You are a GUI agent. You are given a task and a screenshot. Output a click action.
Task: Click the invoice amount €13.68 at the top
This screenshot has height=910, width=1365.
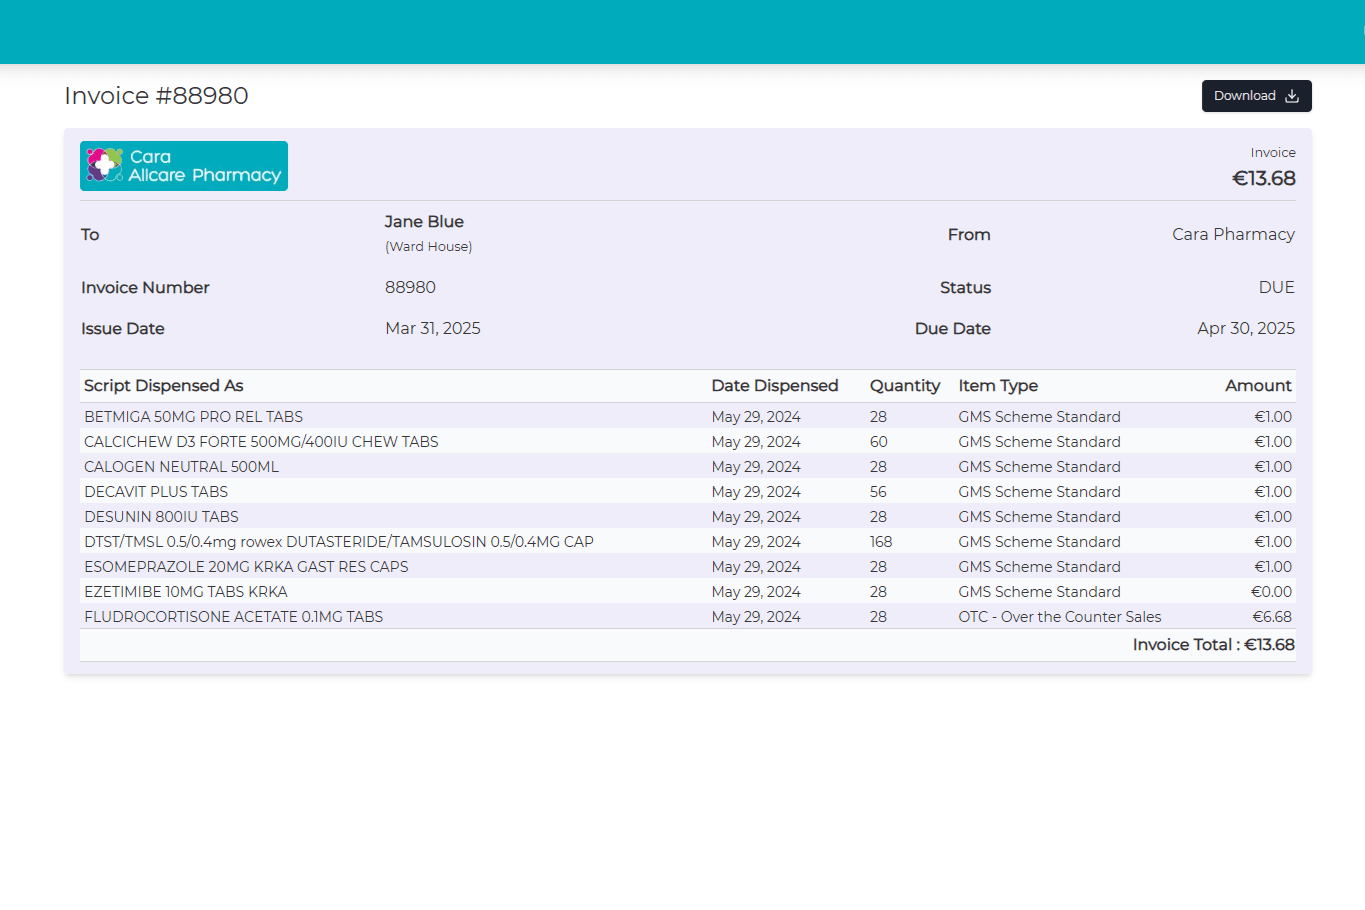click(1263, 177)
